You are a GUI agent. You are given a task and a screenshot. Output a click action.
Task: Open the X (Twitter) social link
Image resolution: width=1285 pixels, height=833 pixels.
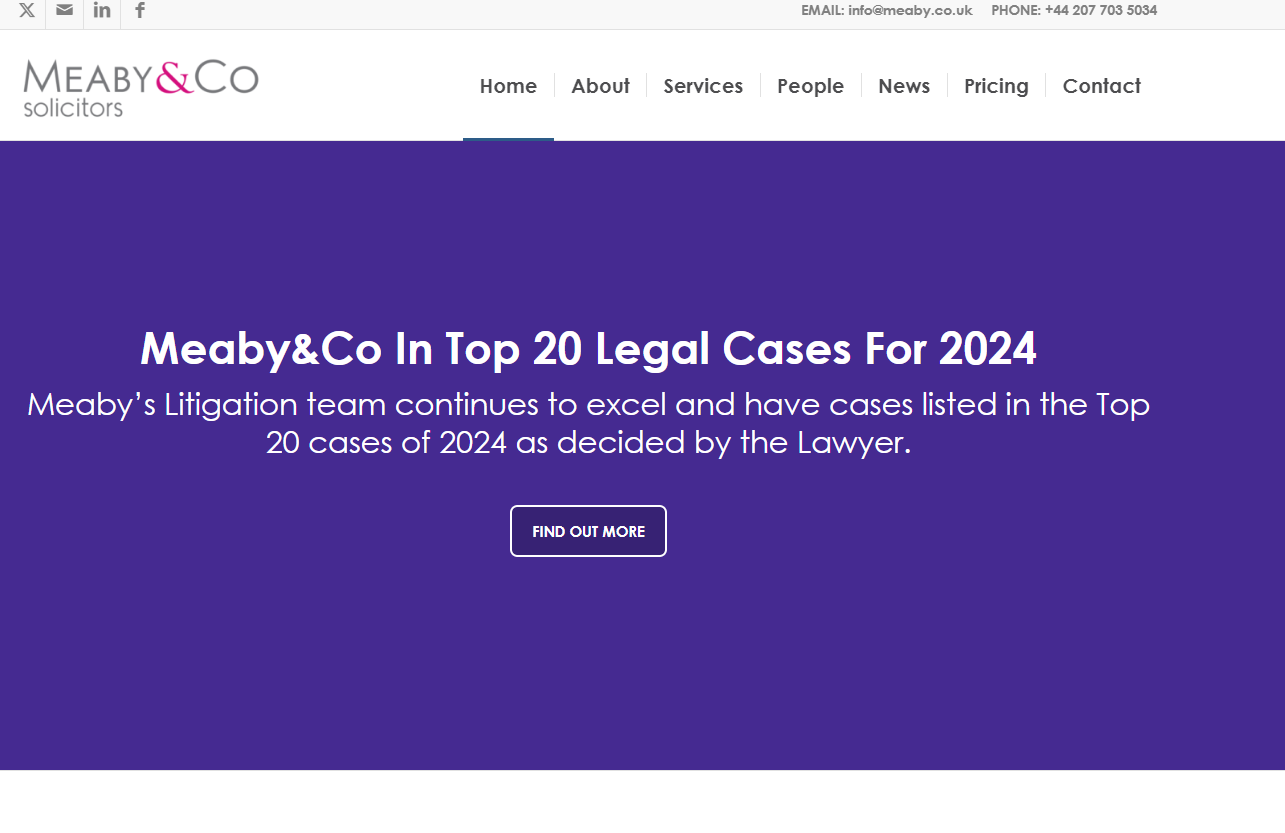click(27, 11)
